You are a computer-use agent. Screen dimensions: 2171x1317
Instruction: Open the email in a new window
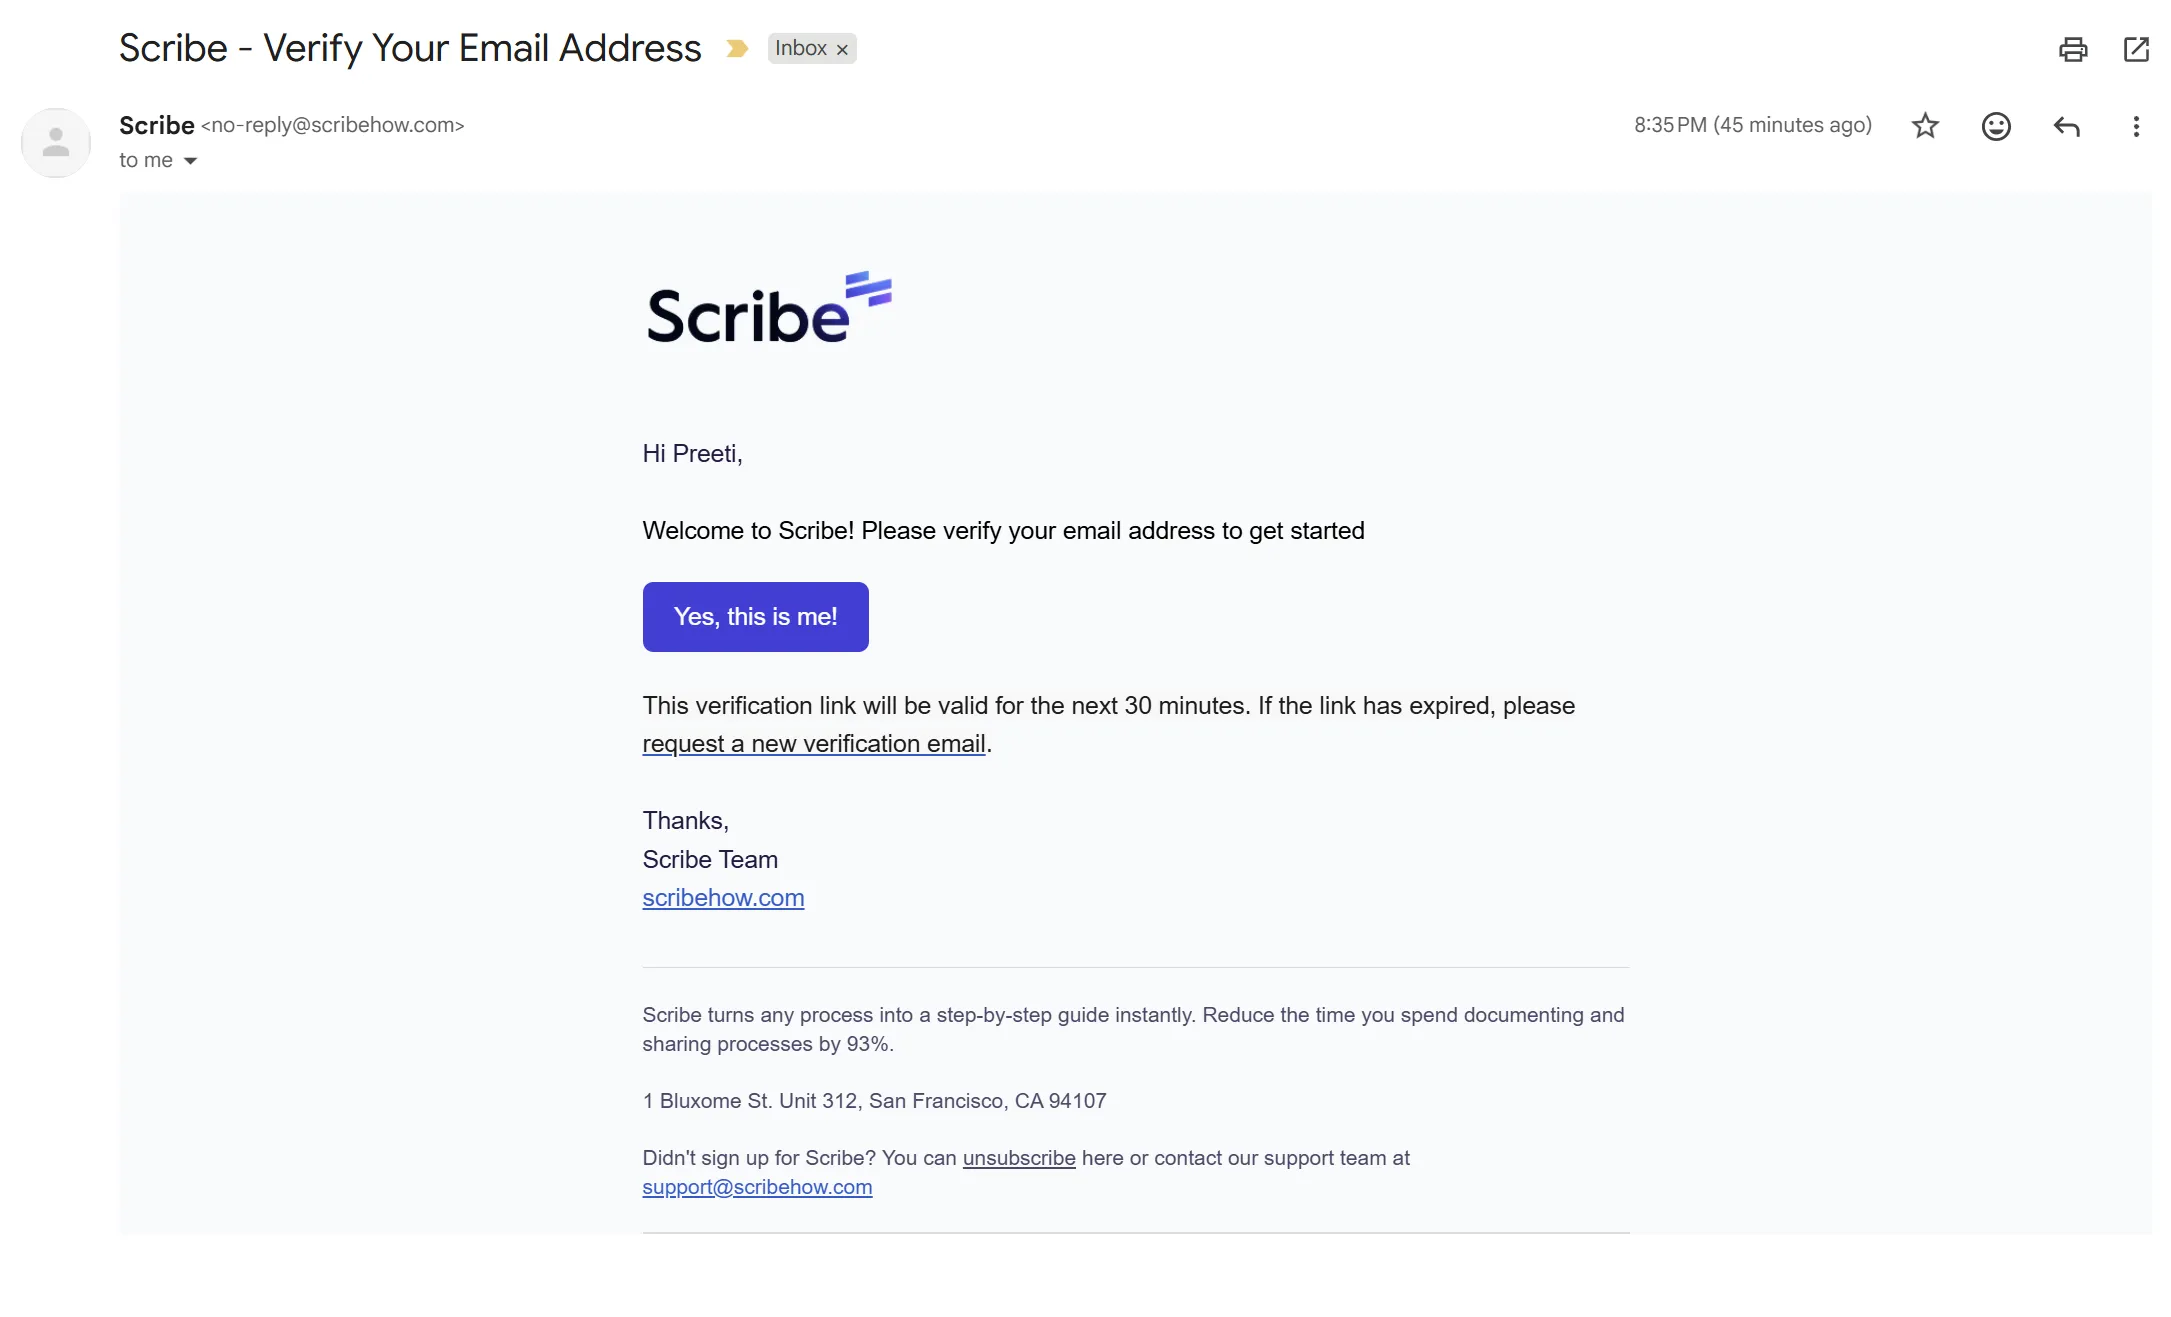click(x=2135, y=49)
